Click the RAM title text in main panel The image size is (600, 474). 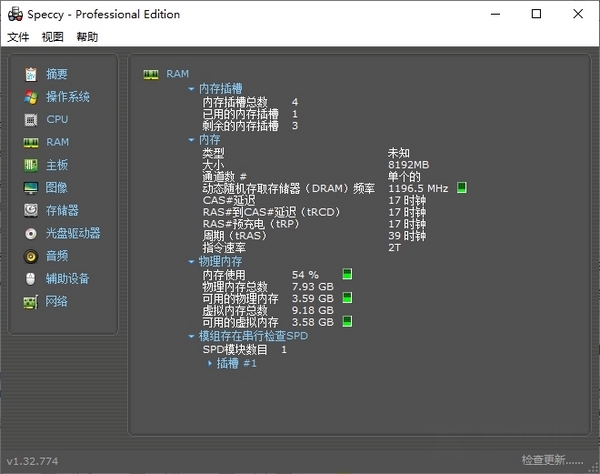point(178,74)
